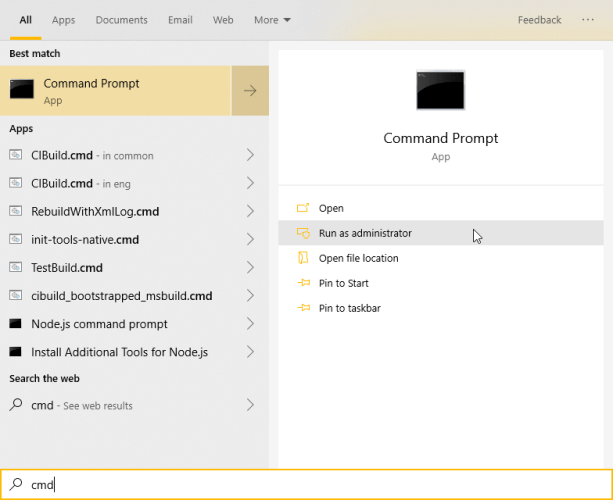Click the Run as administrator shield icon
613x500 pixels.
point(304,233)
